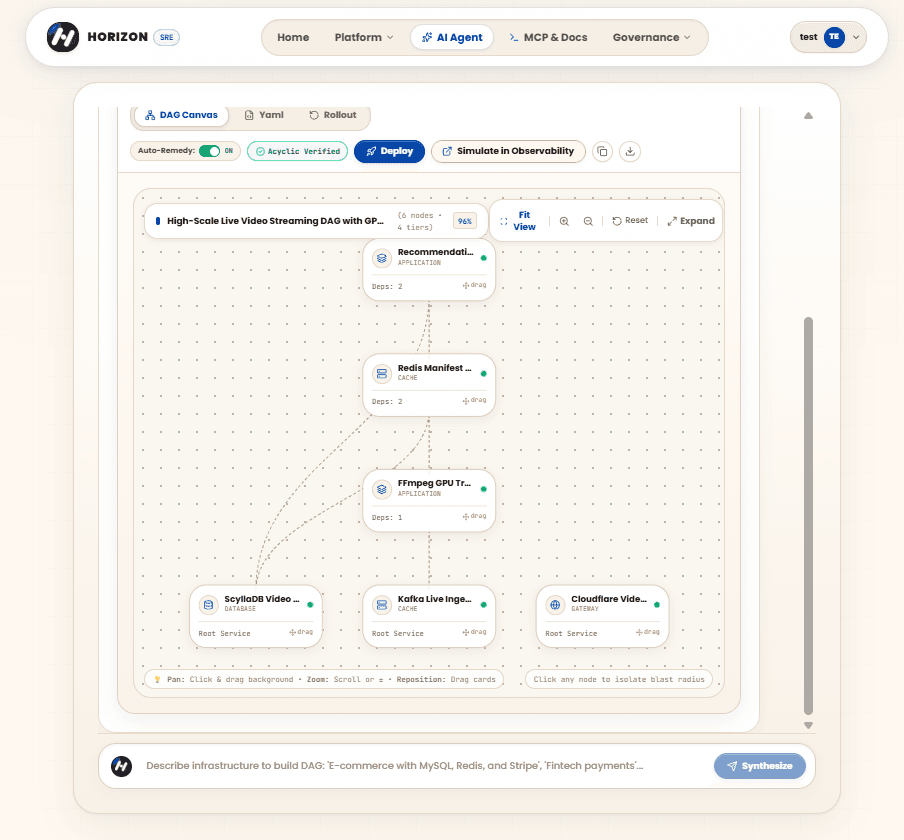Toggle the Auto-Remedy switch
Viewport: 904px width, 840px height.
click(x=209, y=151)
